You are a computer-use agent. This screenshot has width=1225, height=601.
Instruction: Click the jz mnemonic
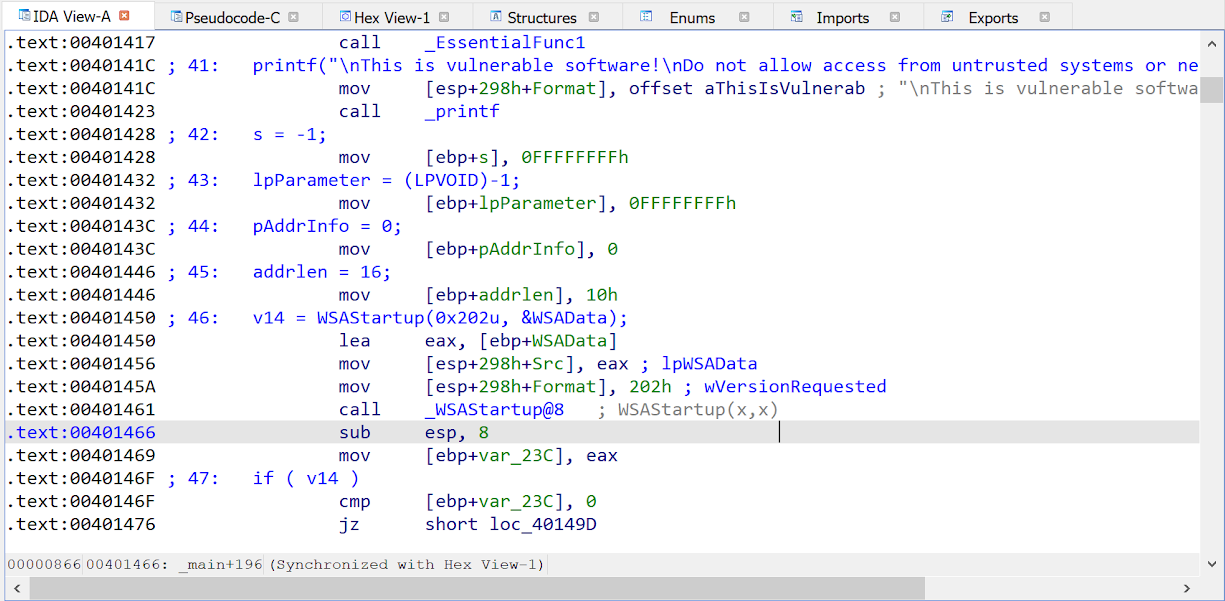(x=350, y=524)
